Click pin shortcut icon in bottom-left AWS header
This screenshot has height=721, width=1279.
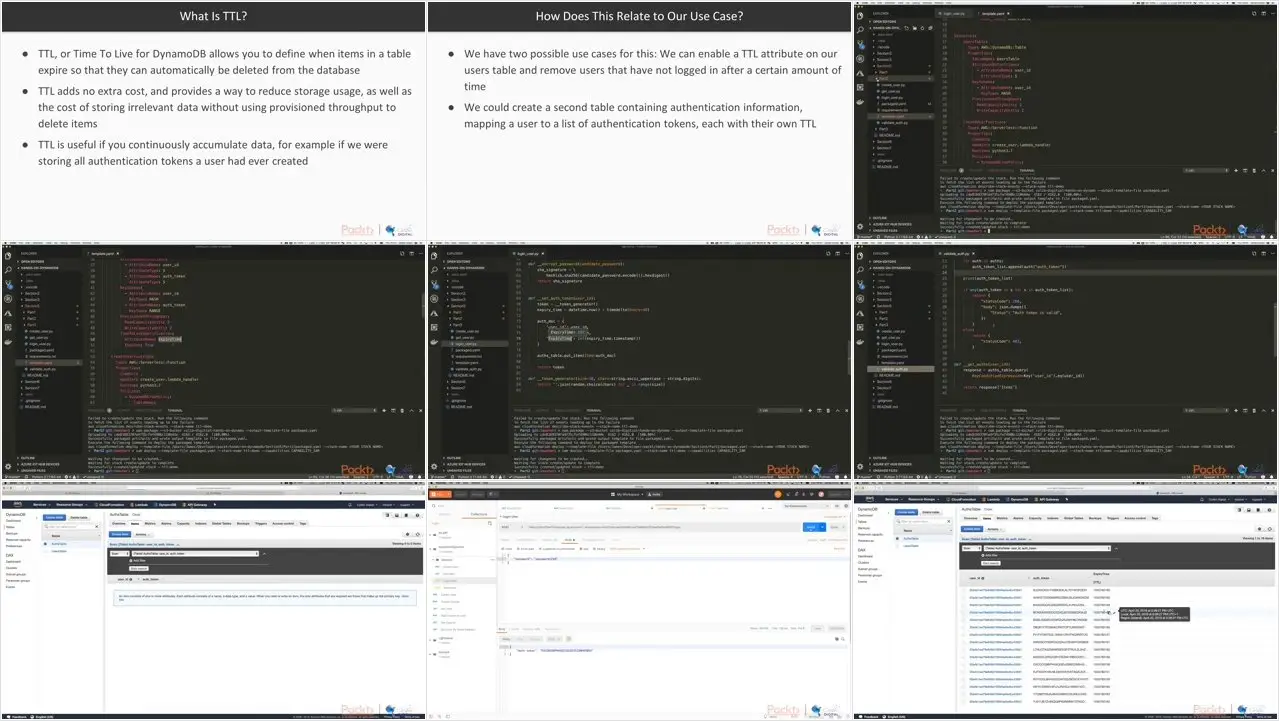[215, 505]
